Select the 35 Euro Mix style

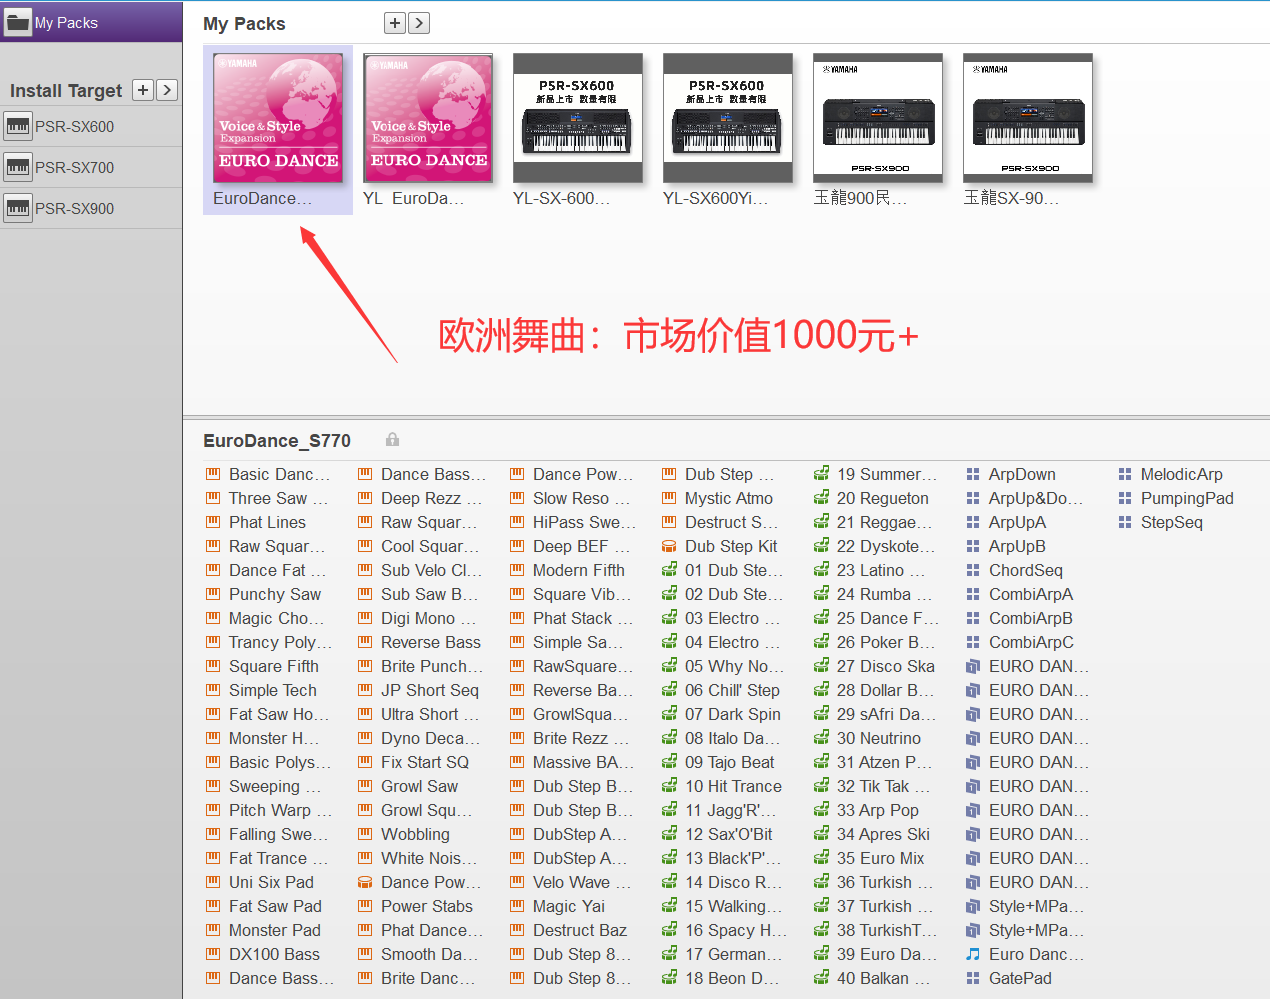881,858
